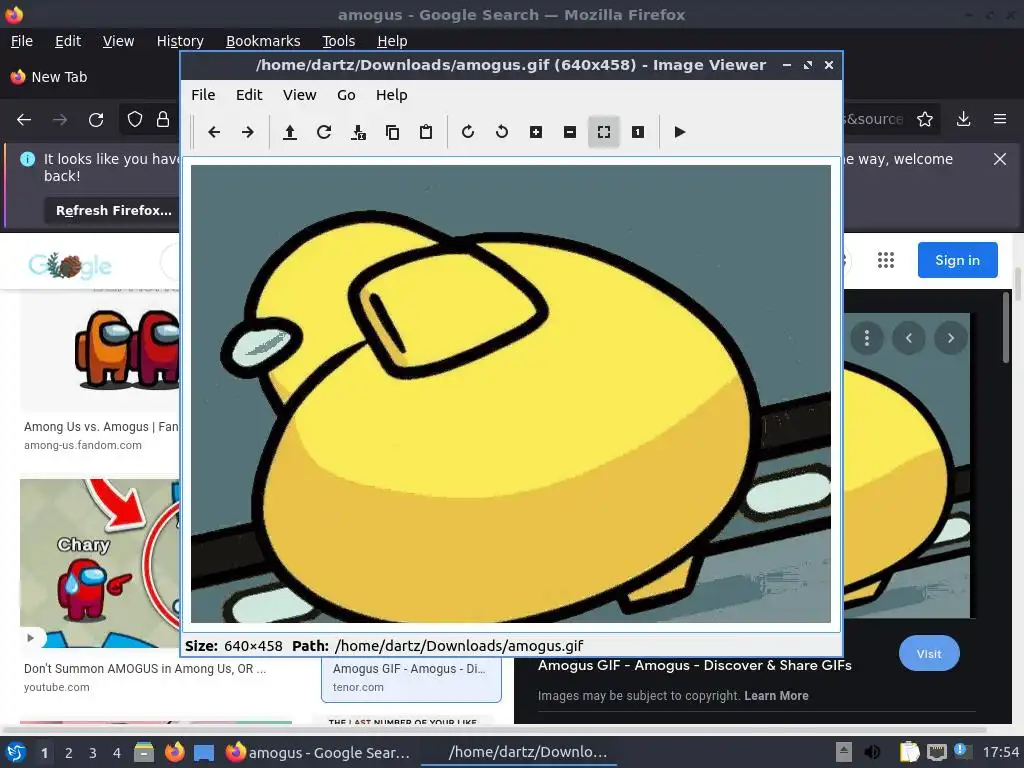Viewport: 1024px width, 768px height.
Task: Click the Learn More copyright link
Action: pos(776,696)
